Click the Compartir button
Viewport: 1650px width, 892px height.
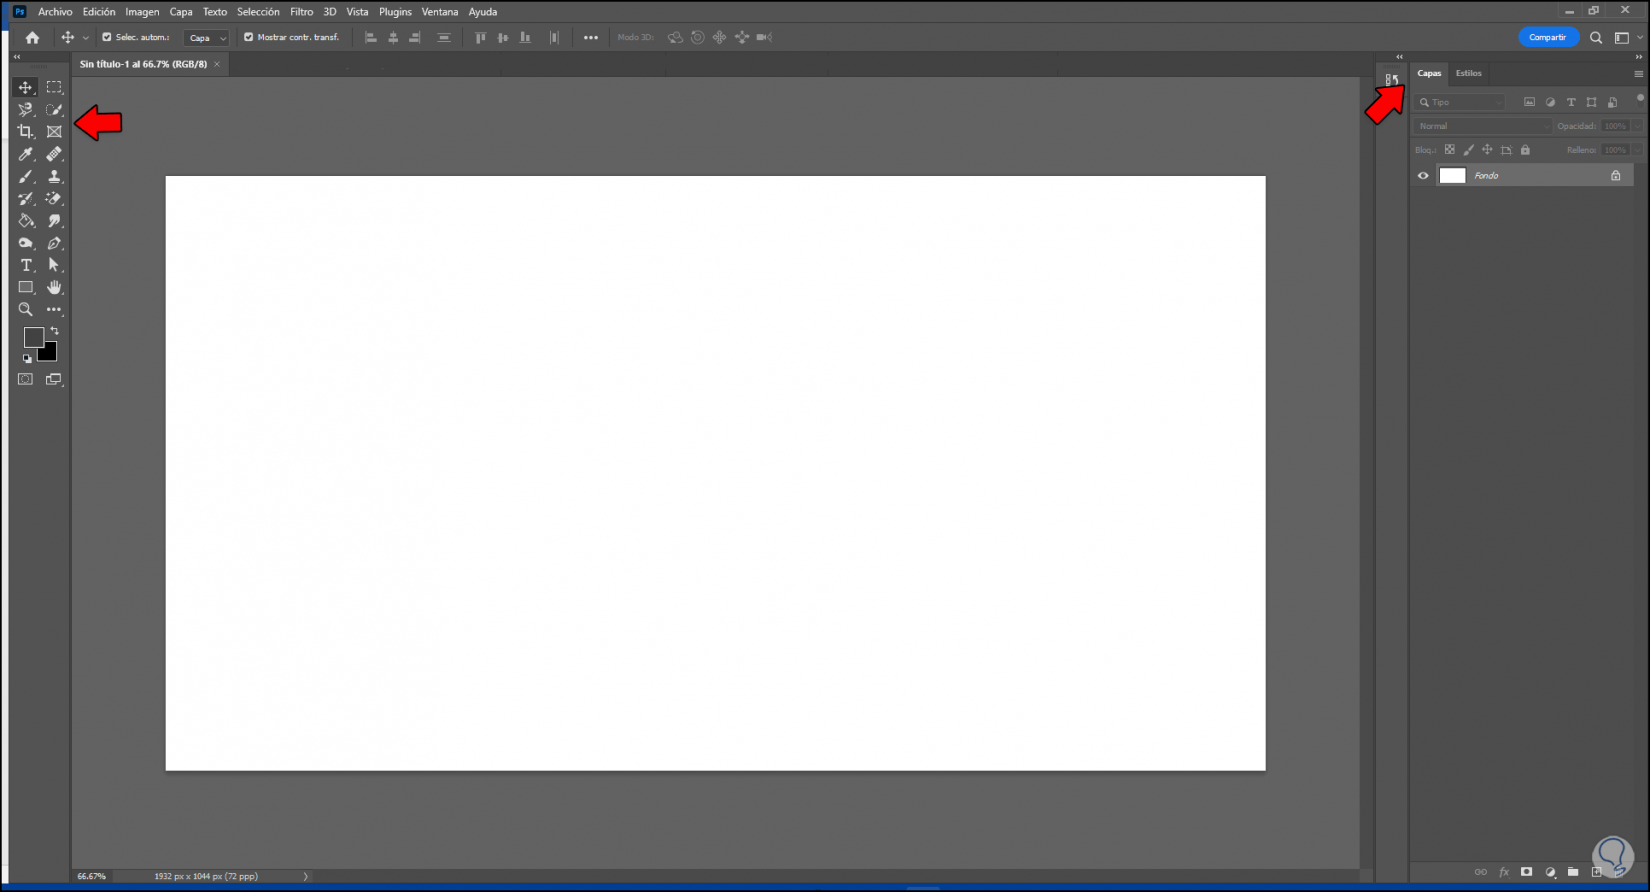[1548, 37]
